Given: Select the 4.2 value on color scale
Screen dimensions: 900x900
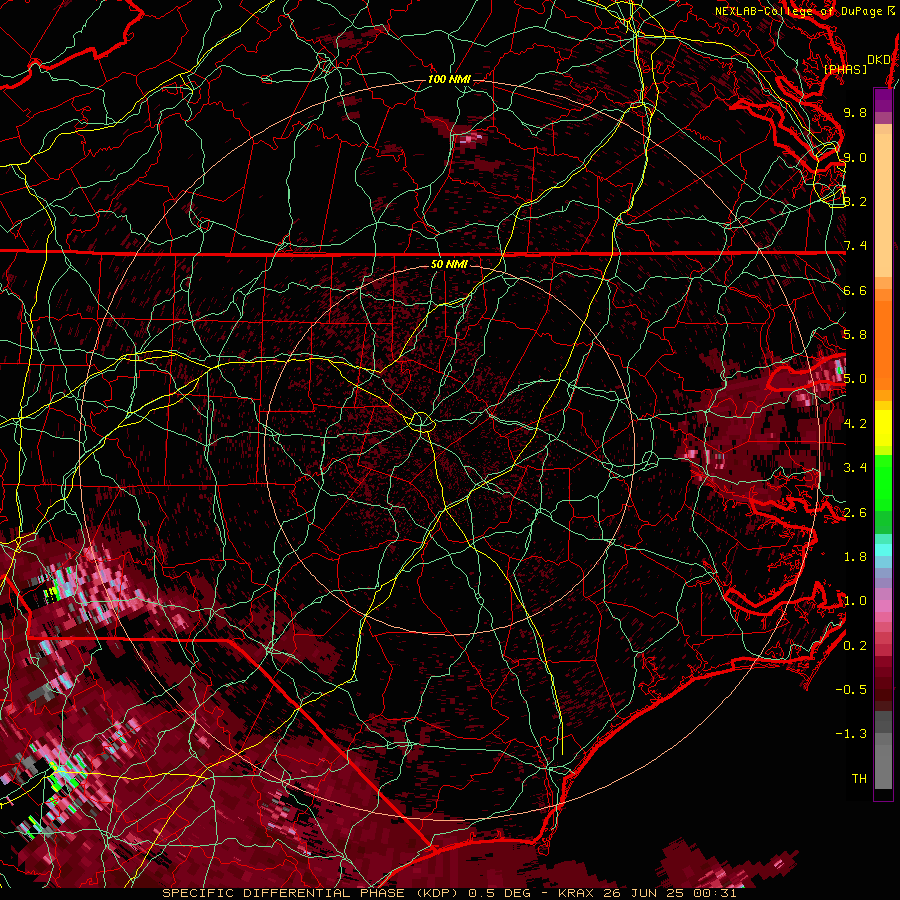Looking at the screenshot, I should pyautogui.click(x=855, y=424).
